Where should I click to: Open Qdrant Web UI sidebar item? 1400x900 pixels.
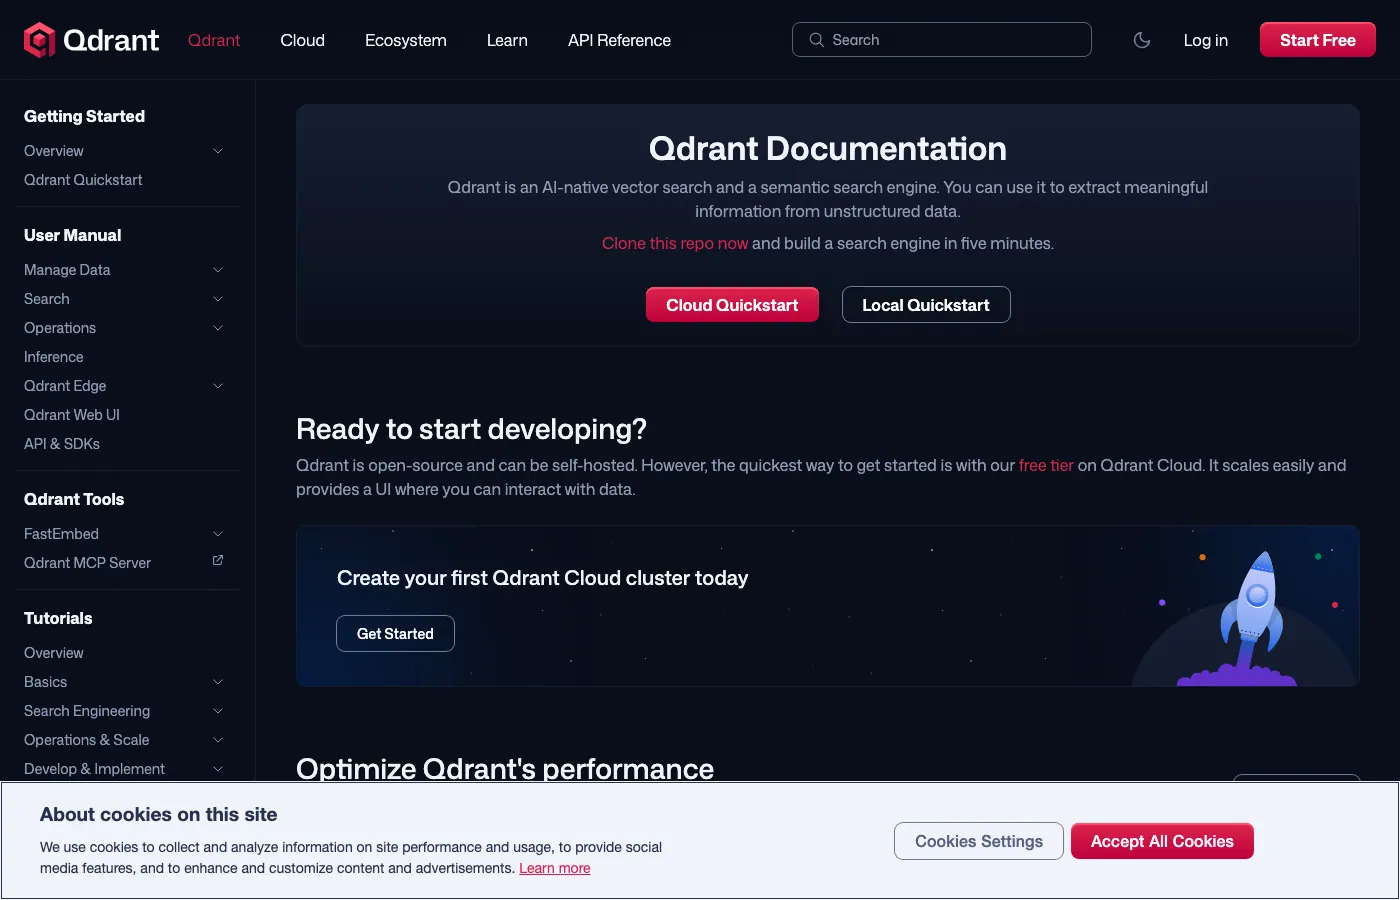(x=72, y=415)
